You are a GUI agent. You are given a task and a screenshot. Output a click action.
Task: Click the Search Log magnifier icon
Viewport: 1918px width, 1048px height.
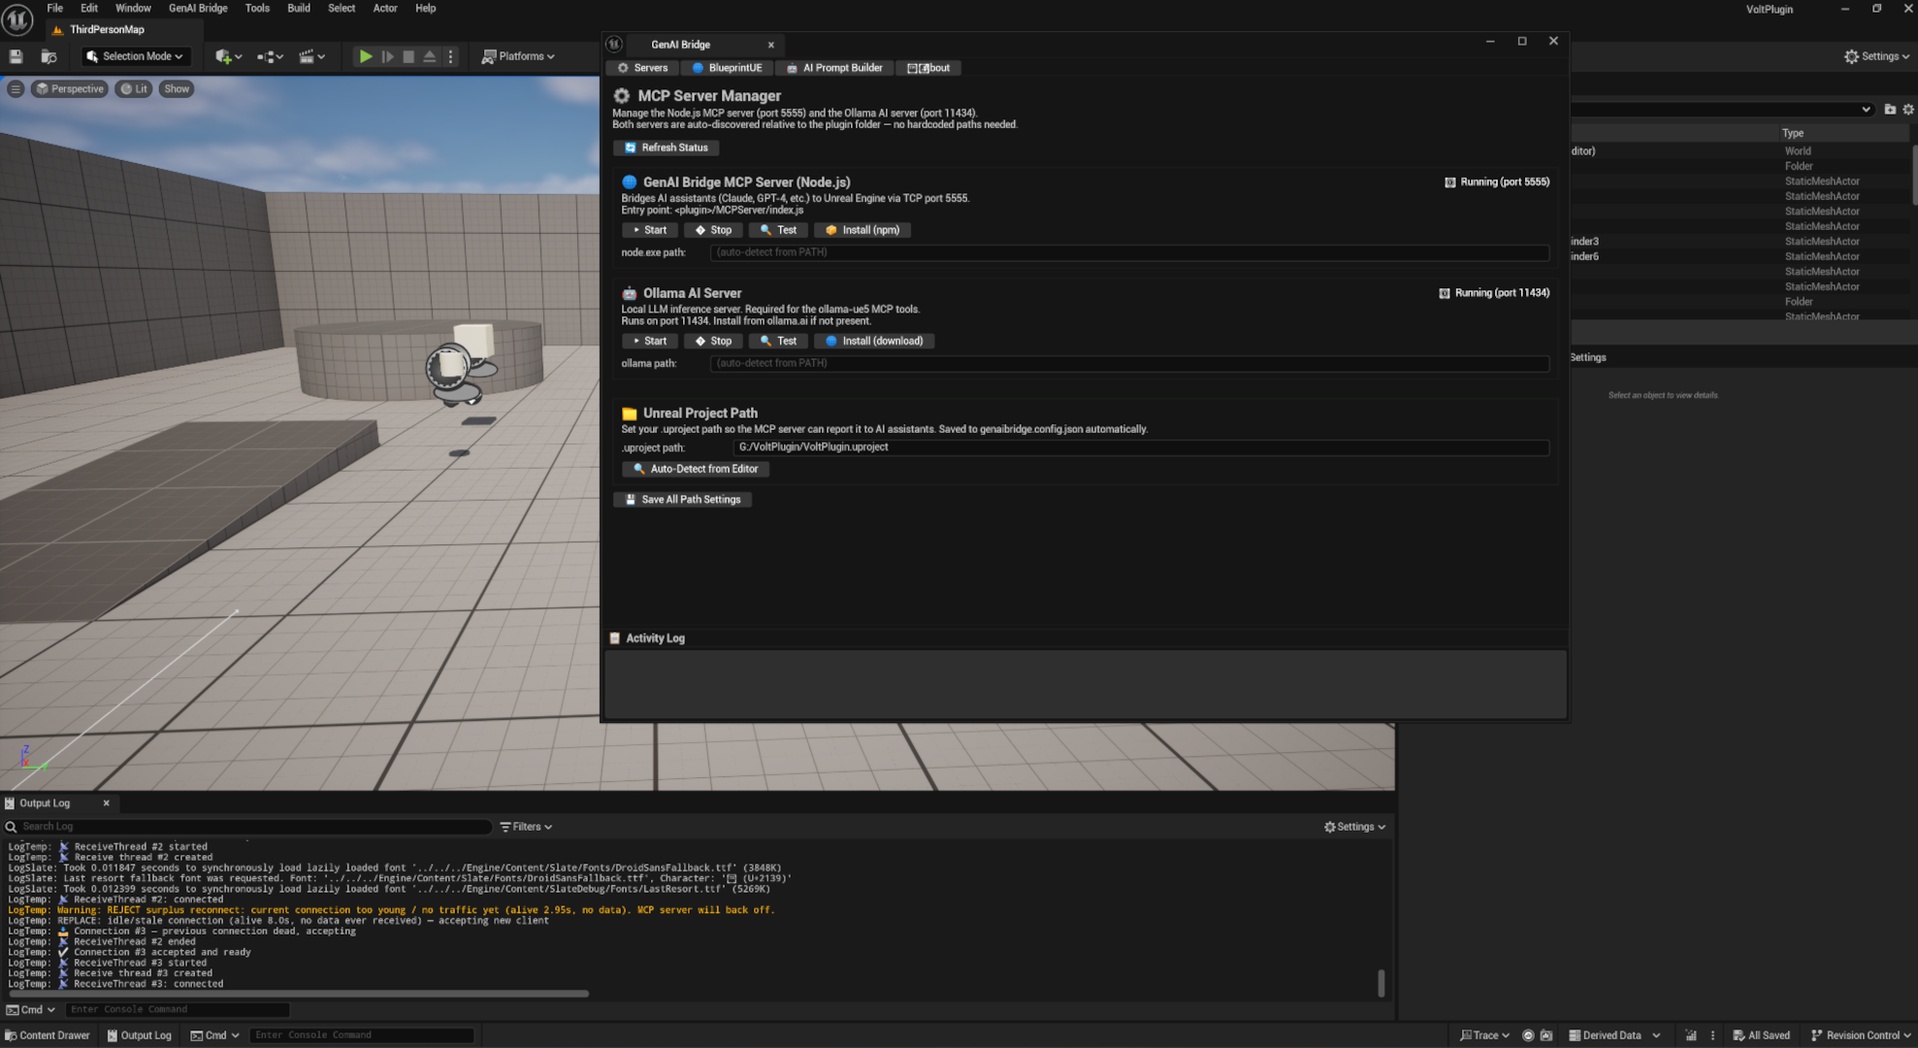tap(11, 827)
